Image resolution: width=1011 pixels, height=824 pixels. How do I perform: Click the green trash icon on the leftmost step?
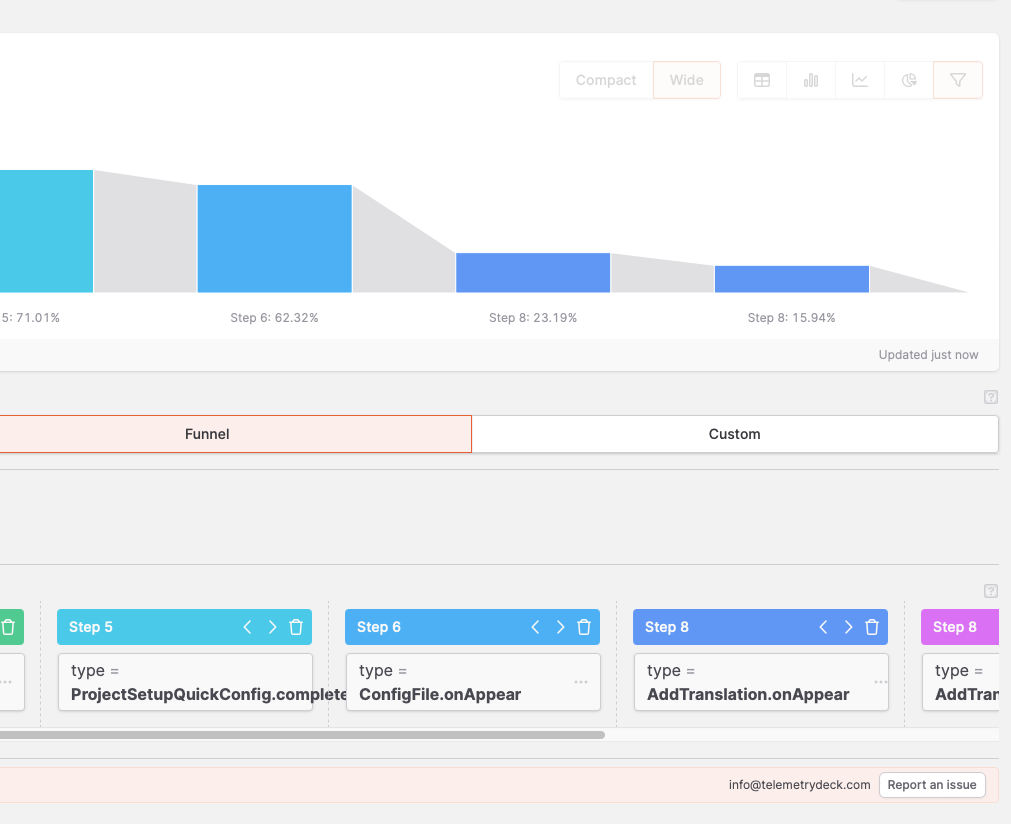10,627
